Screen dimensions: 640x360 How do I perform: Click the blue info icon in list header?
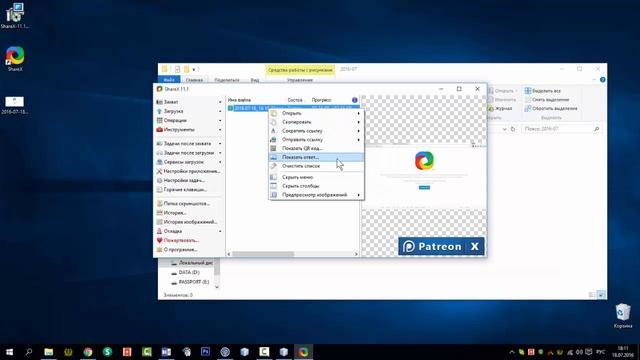click(354, 100)
